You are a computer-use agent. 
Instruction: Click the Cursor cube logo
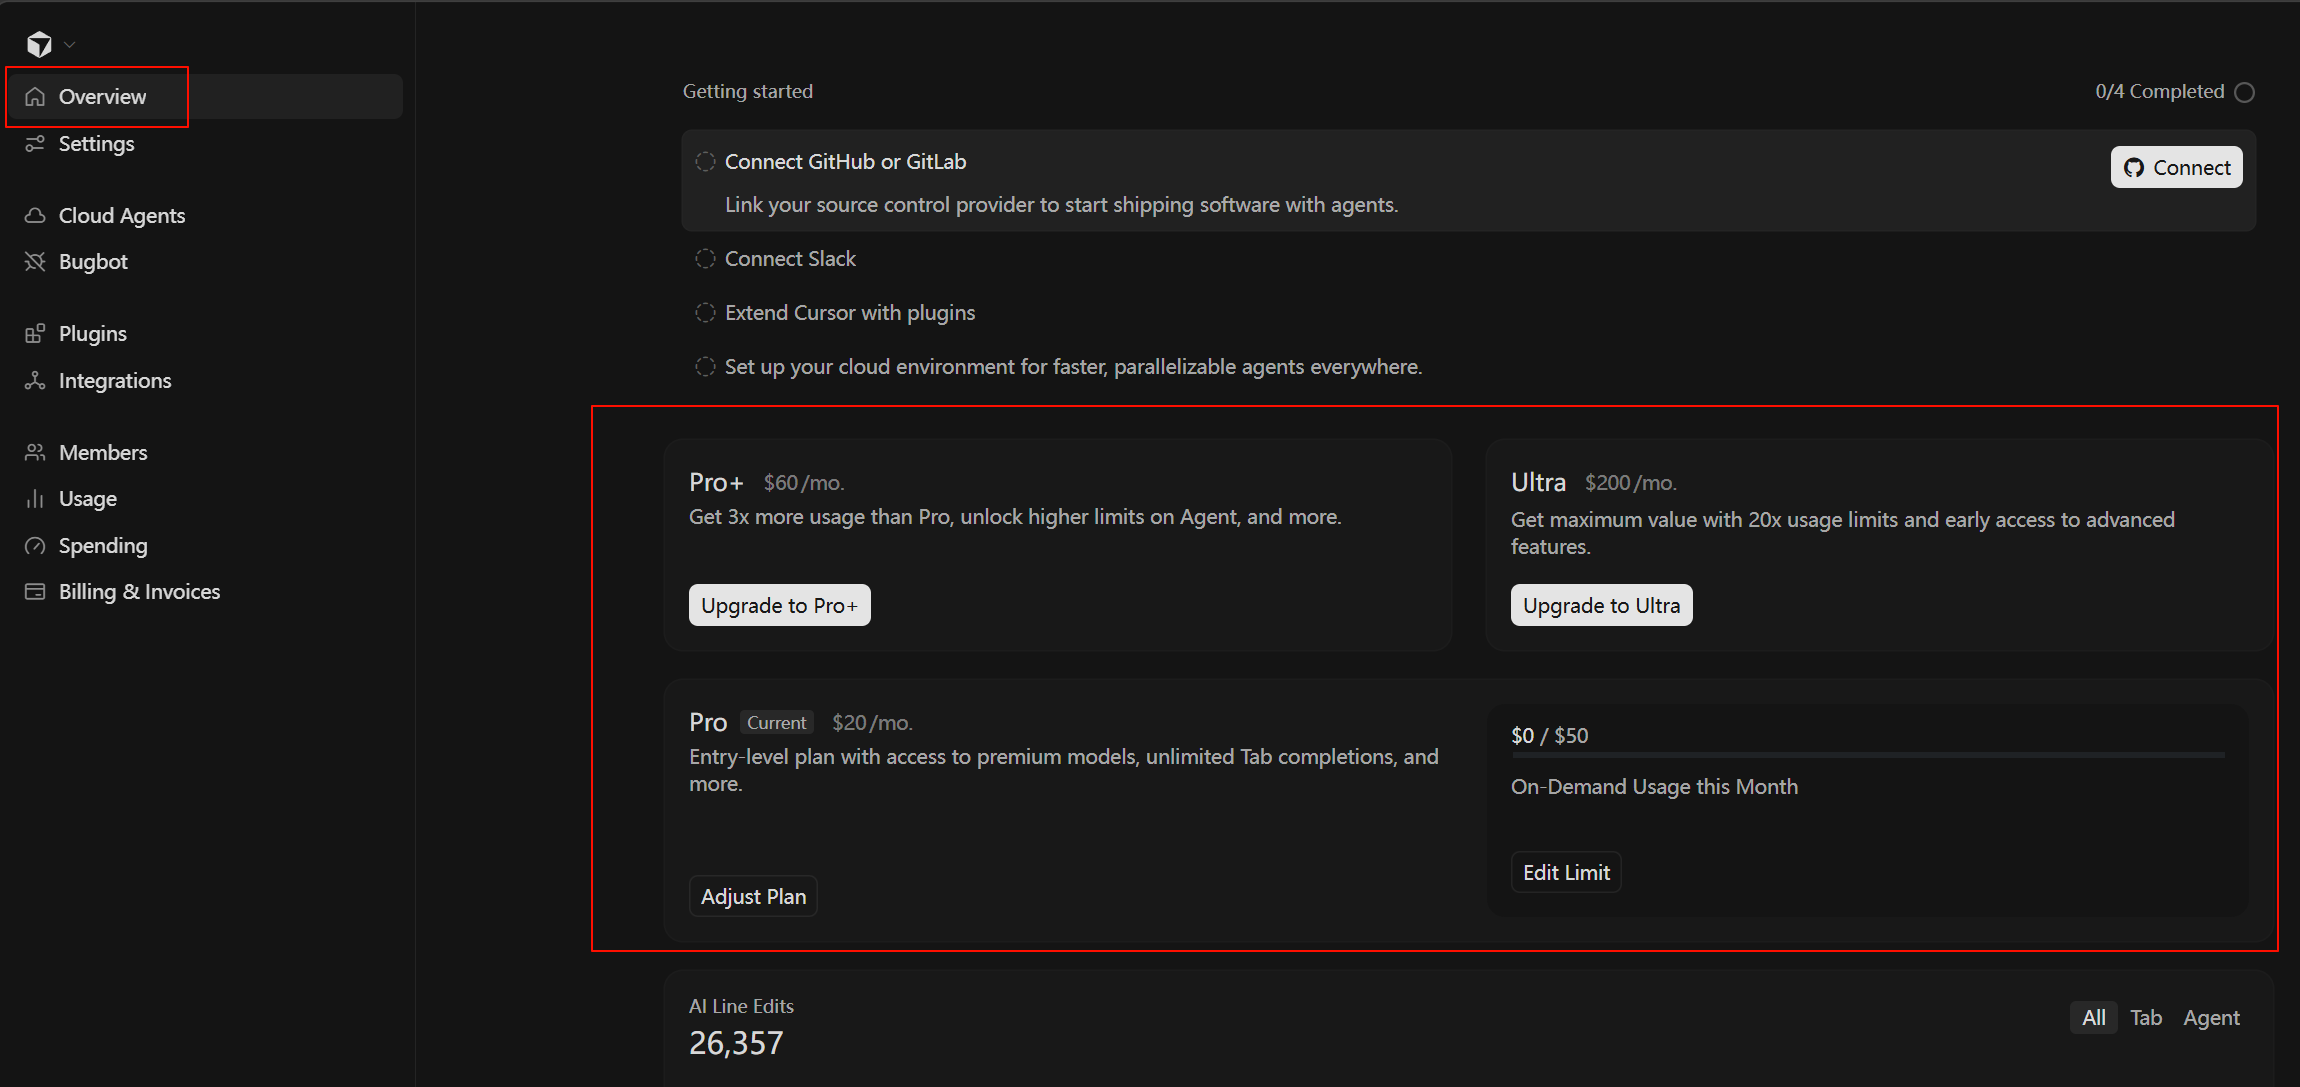click(x=39, y=44)
